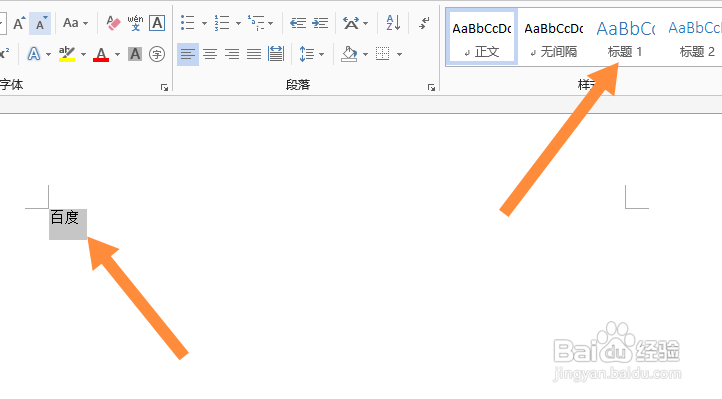Open the Line Spacing dropdown arrow
Image resolution: width=722 pixels, height=399 pixels.
pyautogui.click(x=321, y=54)
